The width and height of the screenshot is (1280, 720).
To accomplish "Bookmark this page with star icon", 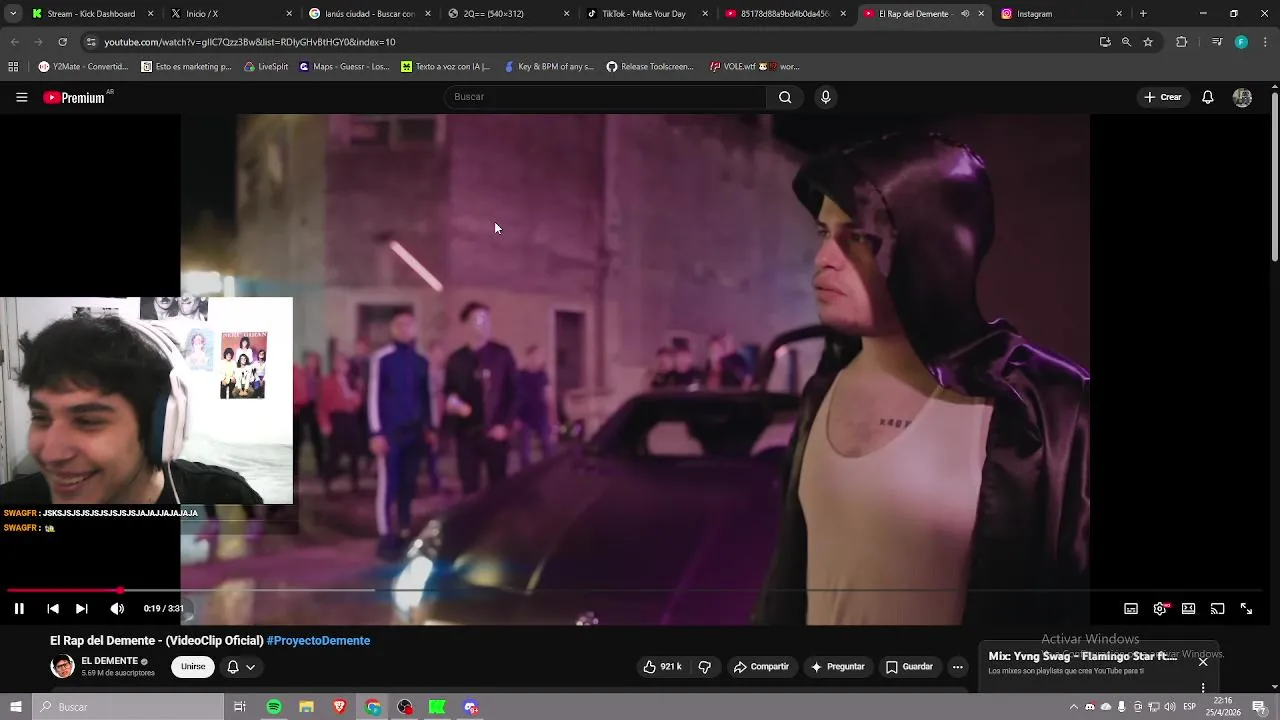I will pyautogui.click(x=1148, y=42).
